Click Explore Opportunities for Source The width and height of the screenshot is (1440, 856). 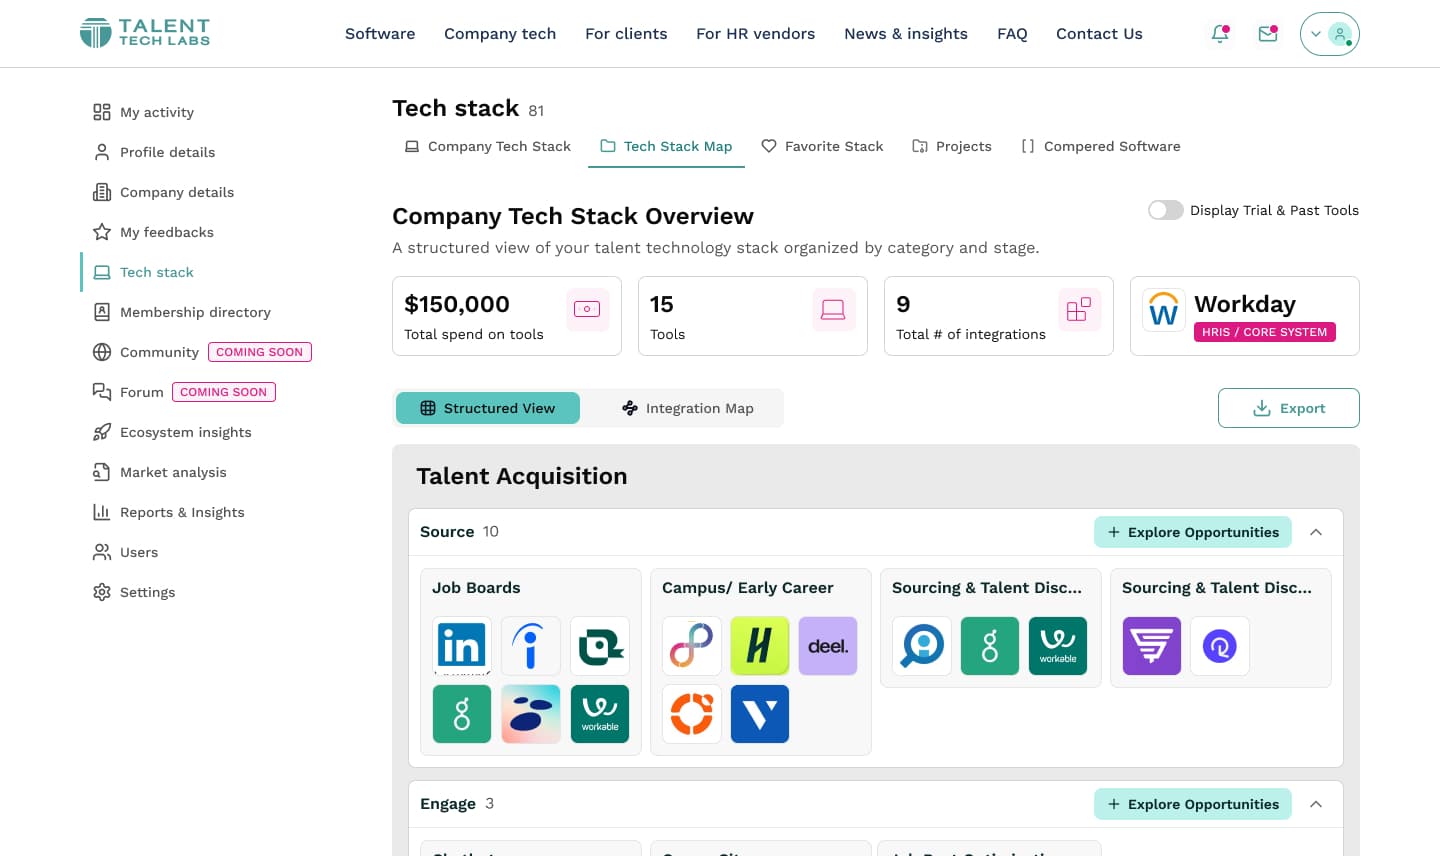tap(1192, 532)
